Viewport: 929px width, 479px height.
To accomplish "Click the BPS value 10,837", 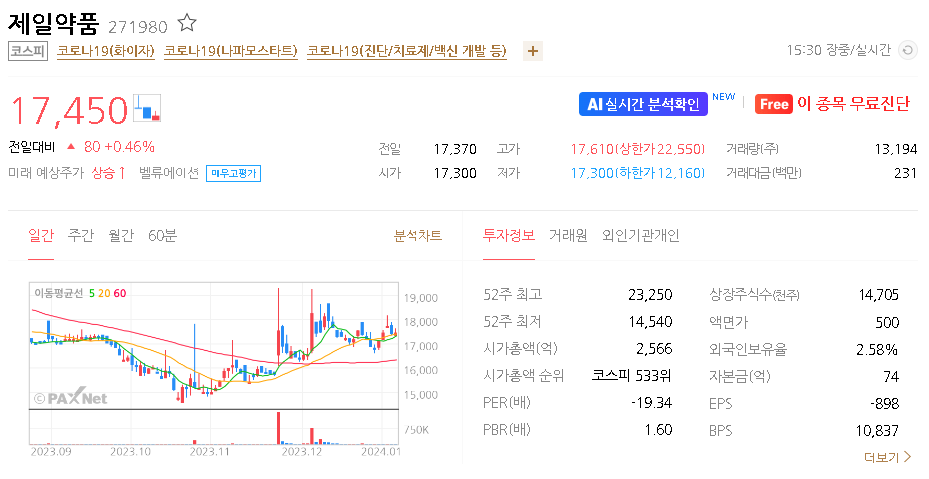I will 877,431.
